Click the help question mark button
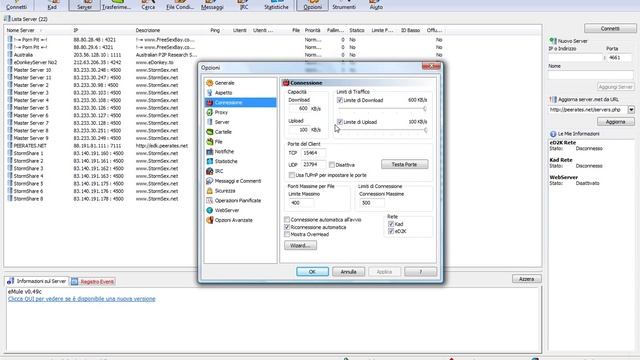Viewport: 640px width, 360px height. [420, 272]
